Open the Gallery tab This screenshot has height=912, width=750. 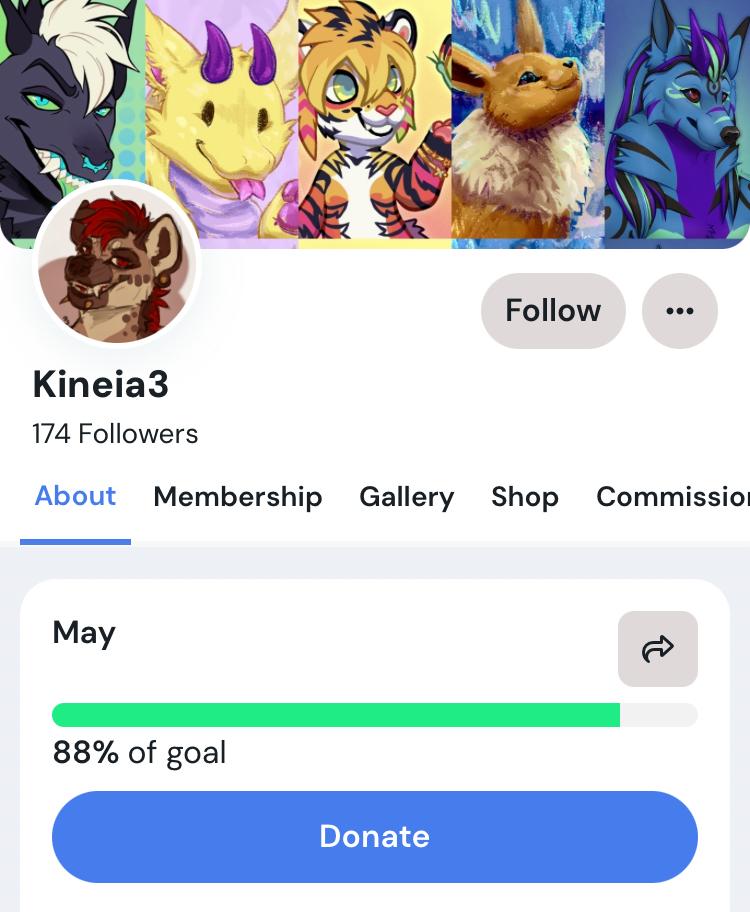[407, 497]
